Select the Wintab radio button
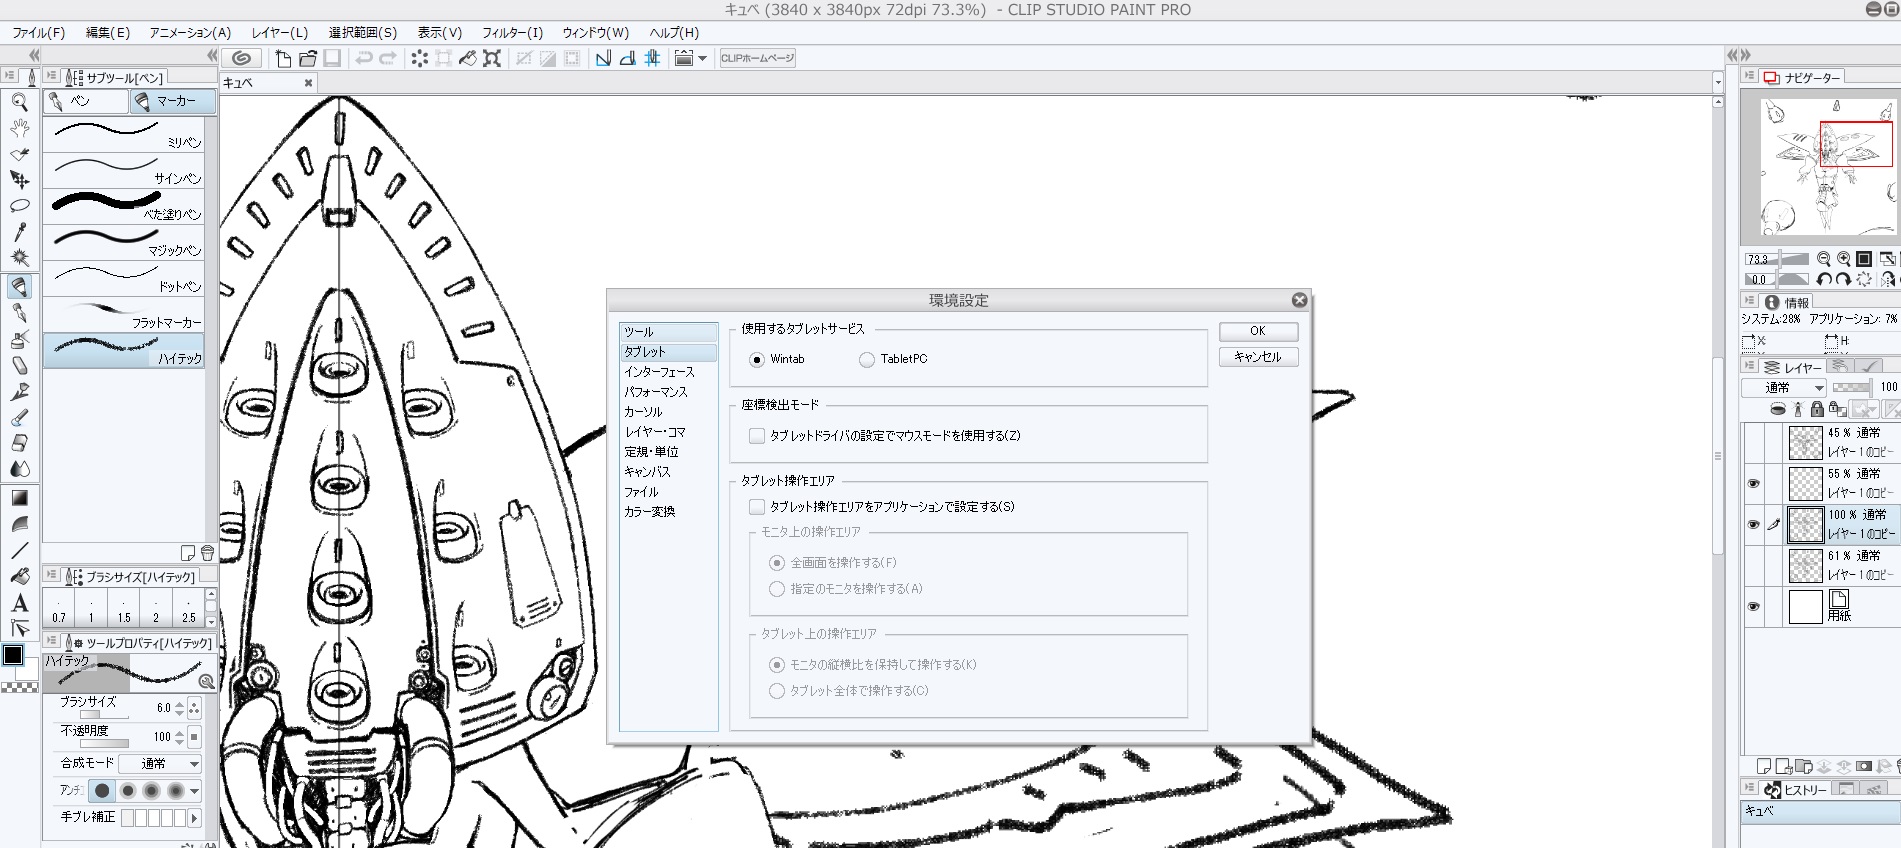 (757, 360)
